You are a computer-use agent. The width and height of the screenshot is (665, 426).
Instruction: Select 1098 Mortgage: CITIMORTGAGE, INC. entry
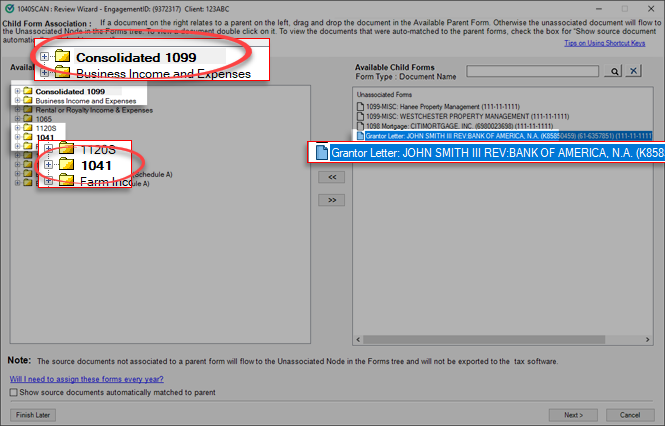pos(459,126)
